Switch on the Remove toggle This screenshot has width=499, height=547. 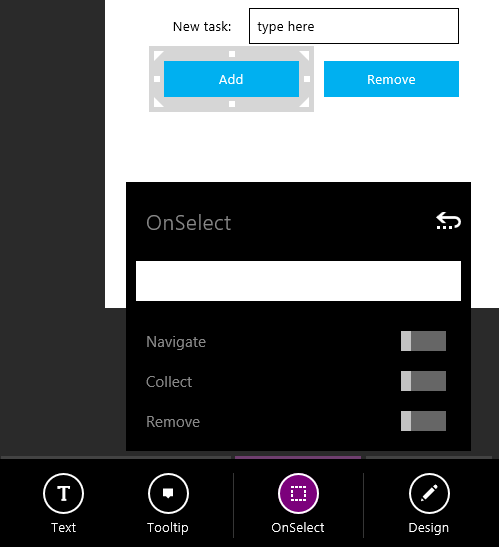pyautogui.click(x=423, y=421)
